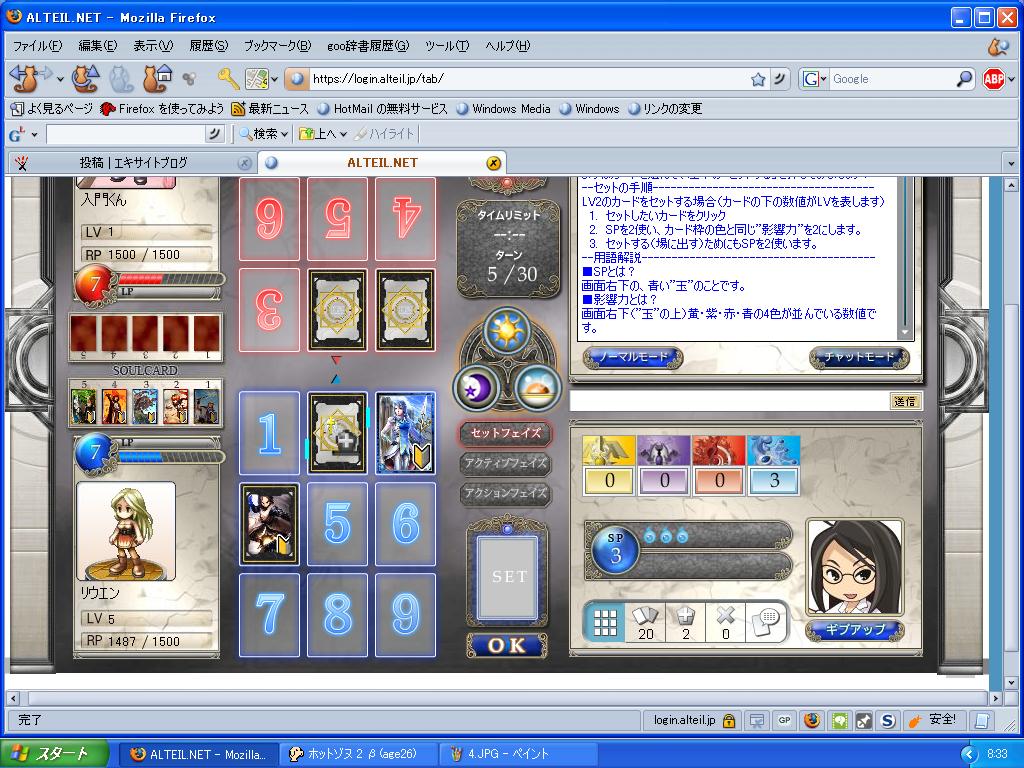Open the ブックマーク(B) menu
This screenshot has height=768, width=1024.
(x=278, y=46)
